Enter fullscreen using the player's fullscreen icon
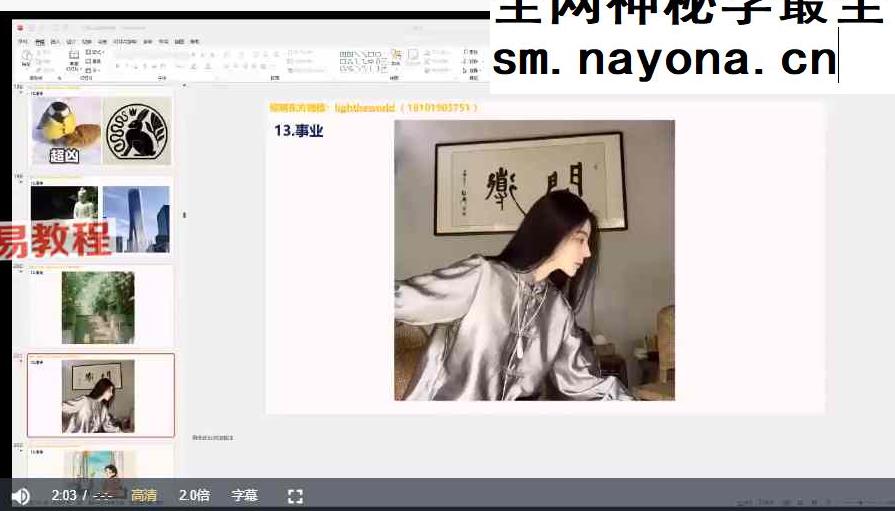The height and width of the screenshot is (511, 895). pos(295,496)
